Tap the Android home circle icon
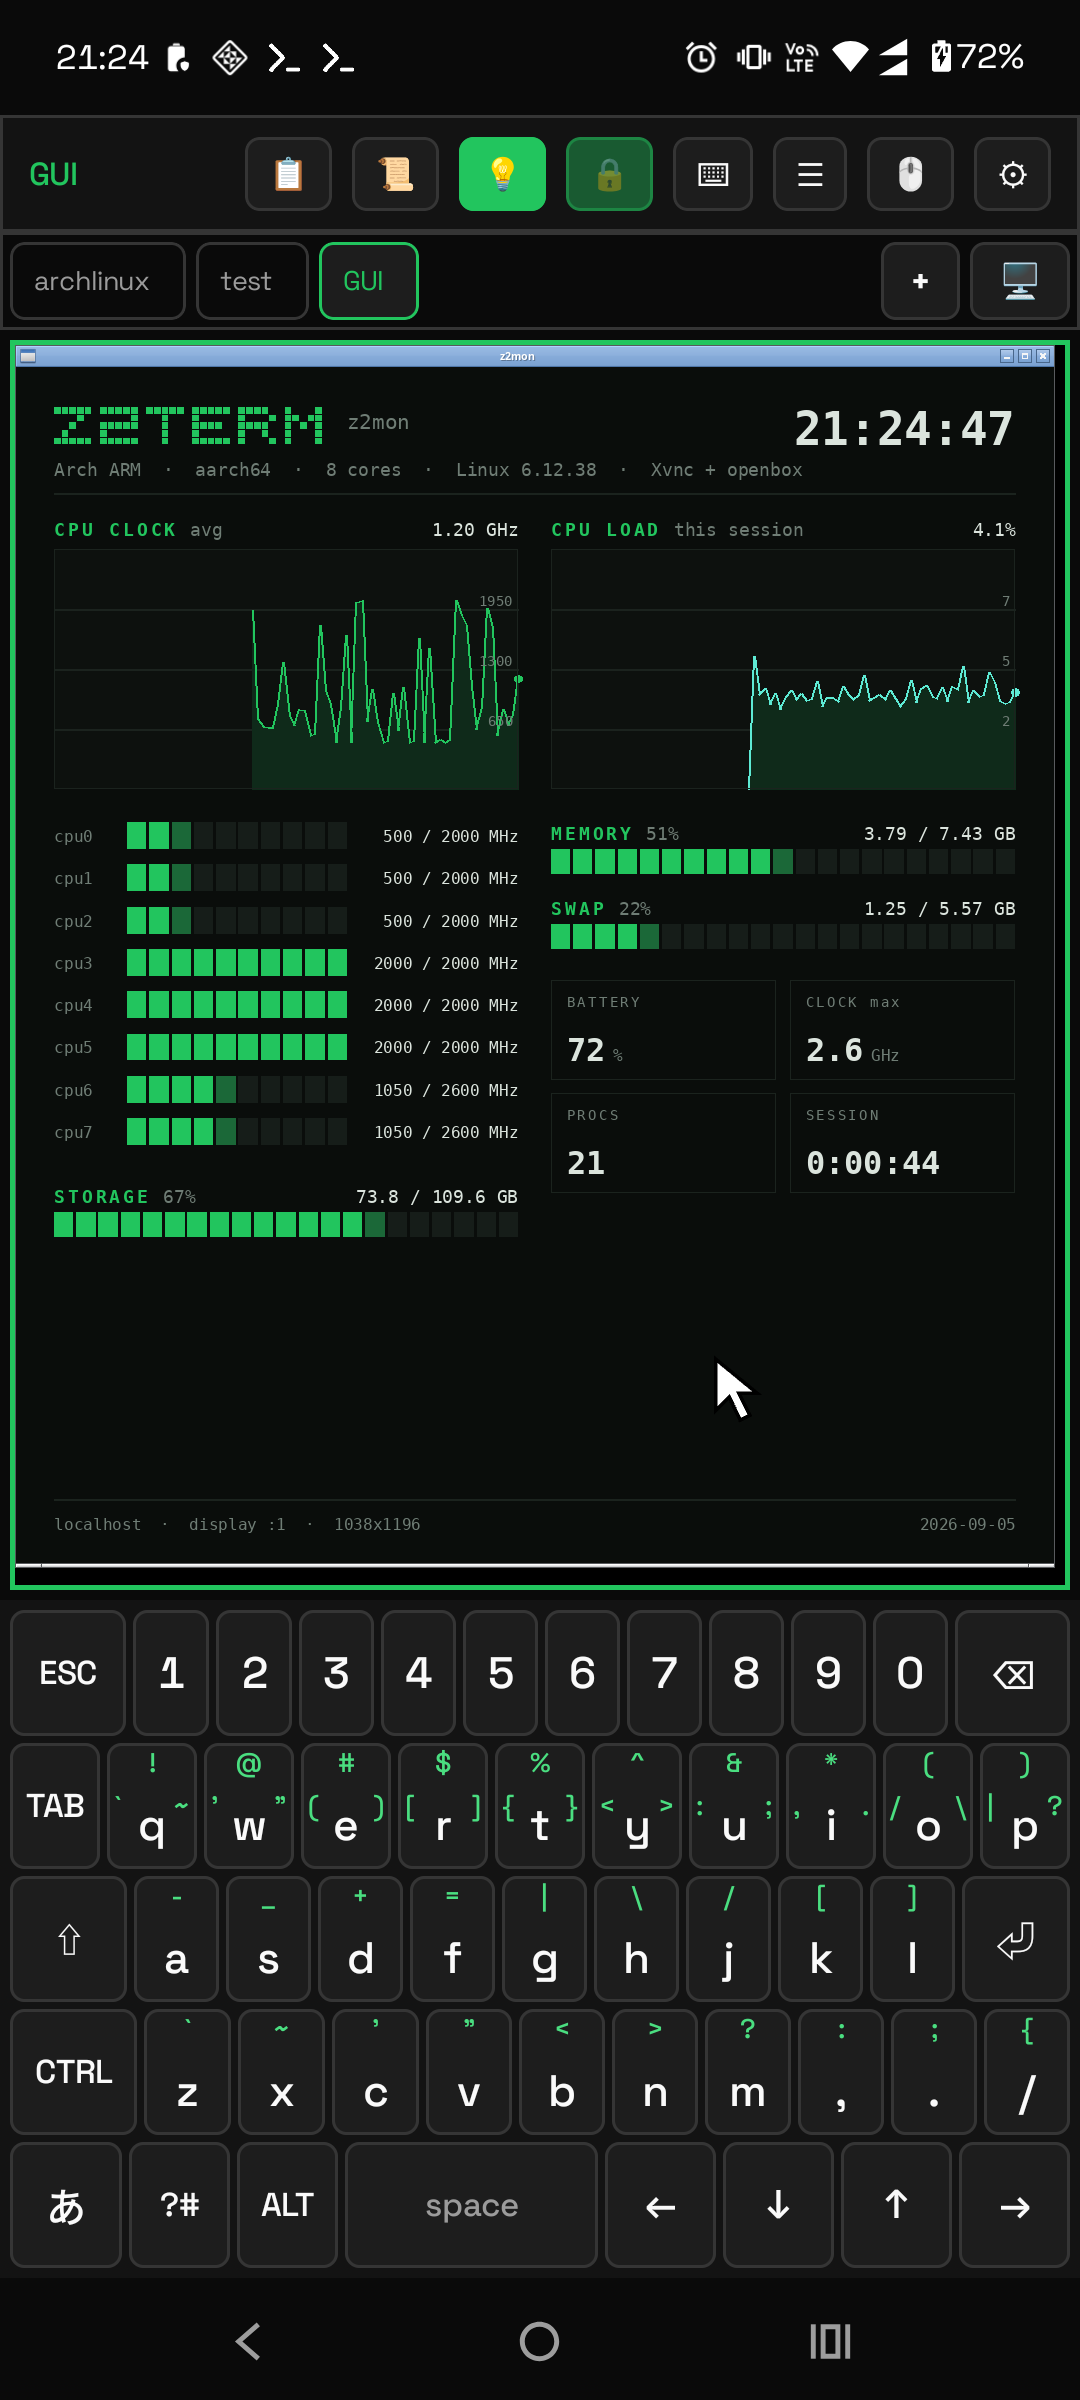Screen dimensions: 1080x2400 point(539,2341)
